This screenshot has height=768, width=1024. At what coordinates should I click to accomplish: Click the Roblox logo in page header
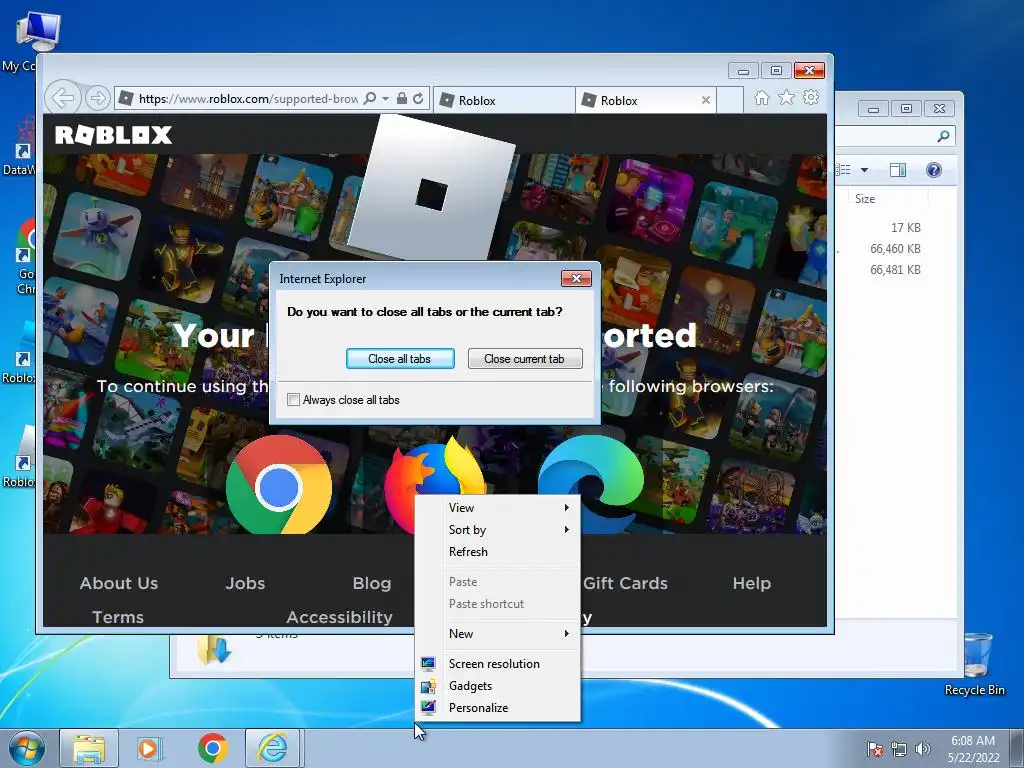(114, 135)
